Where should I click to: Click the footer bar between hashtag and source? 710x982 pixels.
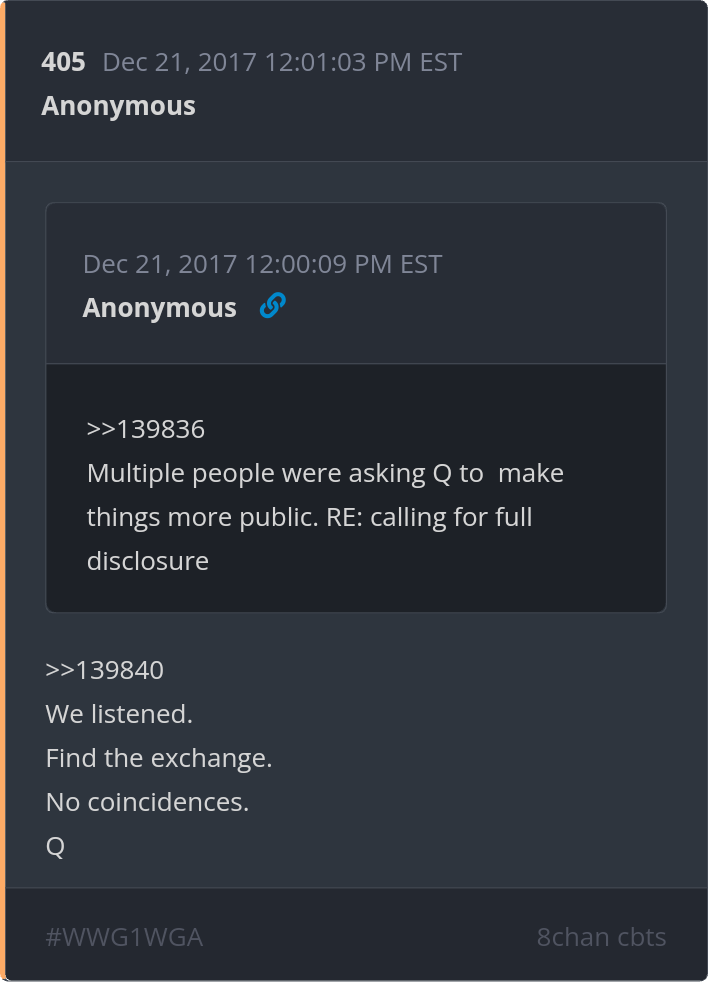coord(370,938)
